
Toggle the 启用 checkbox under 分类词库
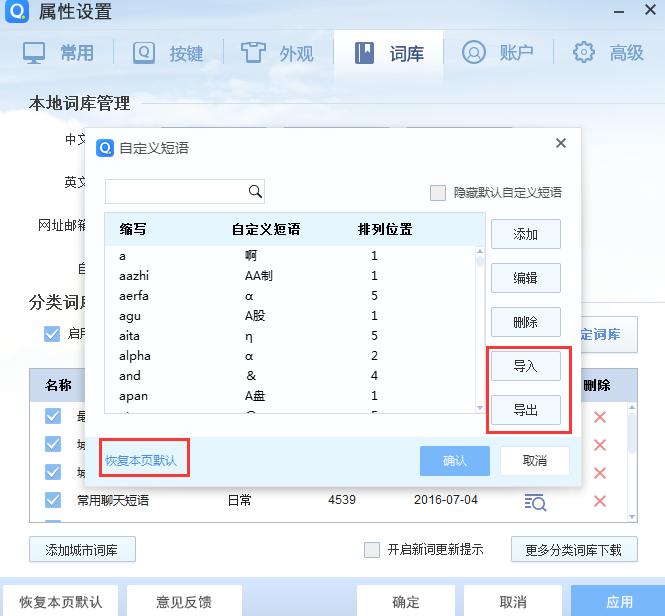[x=52, y=334]
